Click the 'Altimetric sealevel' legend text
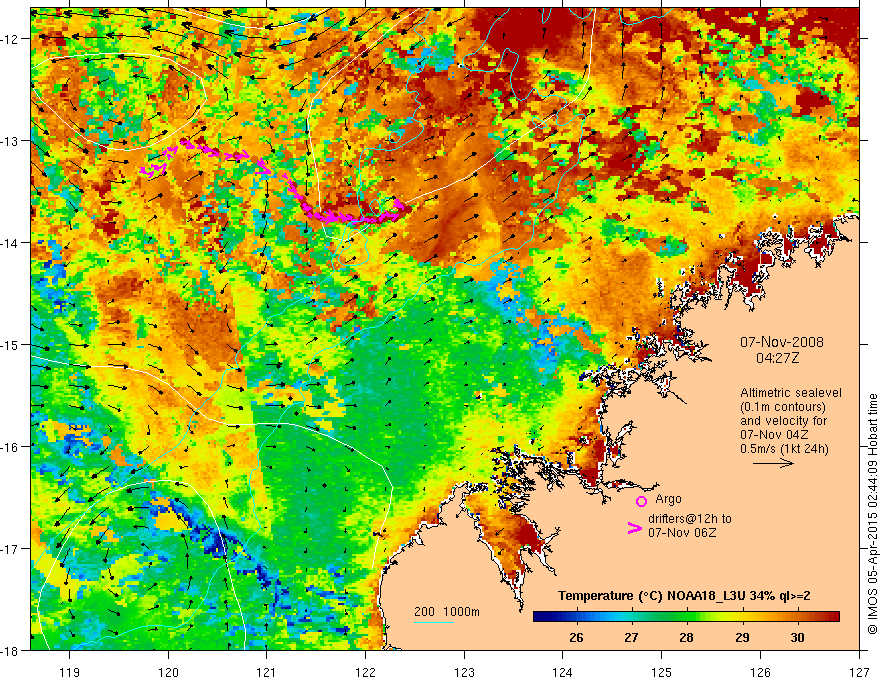This screenshot has width=880, height=680. (791, 393)
